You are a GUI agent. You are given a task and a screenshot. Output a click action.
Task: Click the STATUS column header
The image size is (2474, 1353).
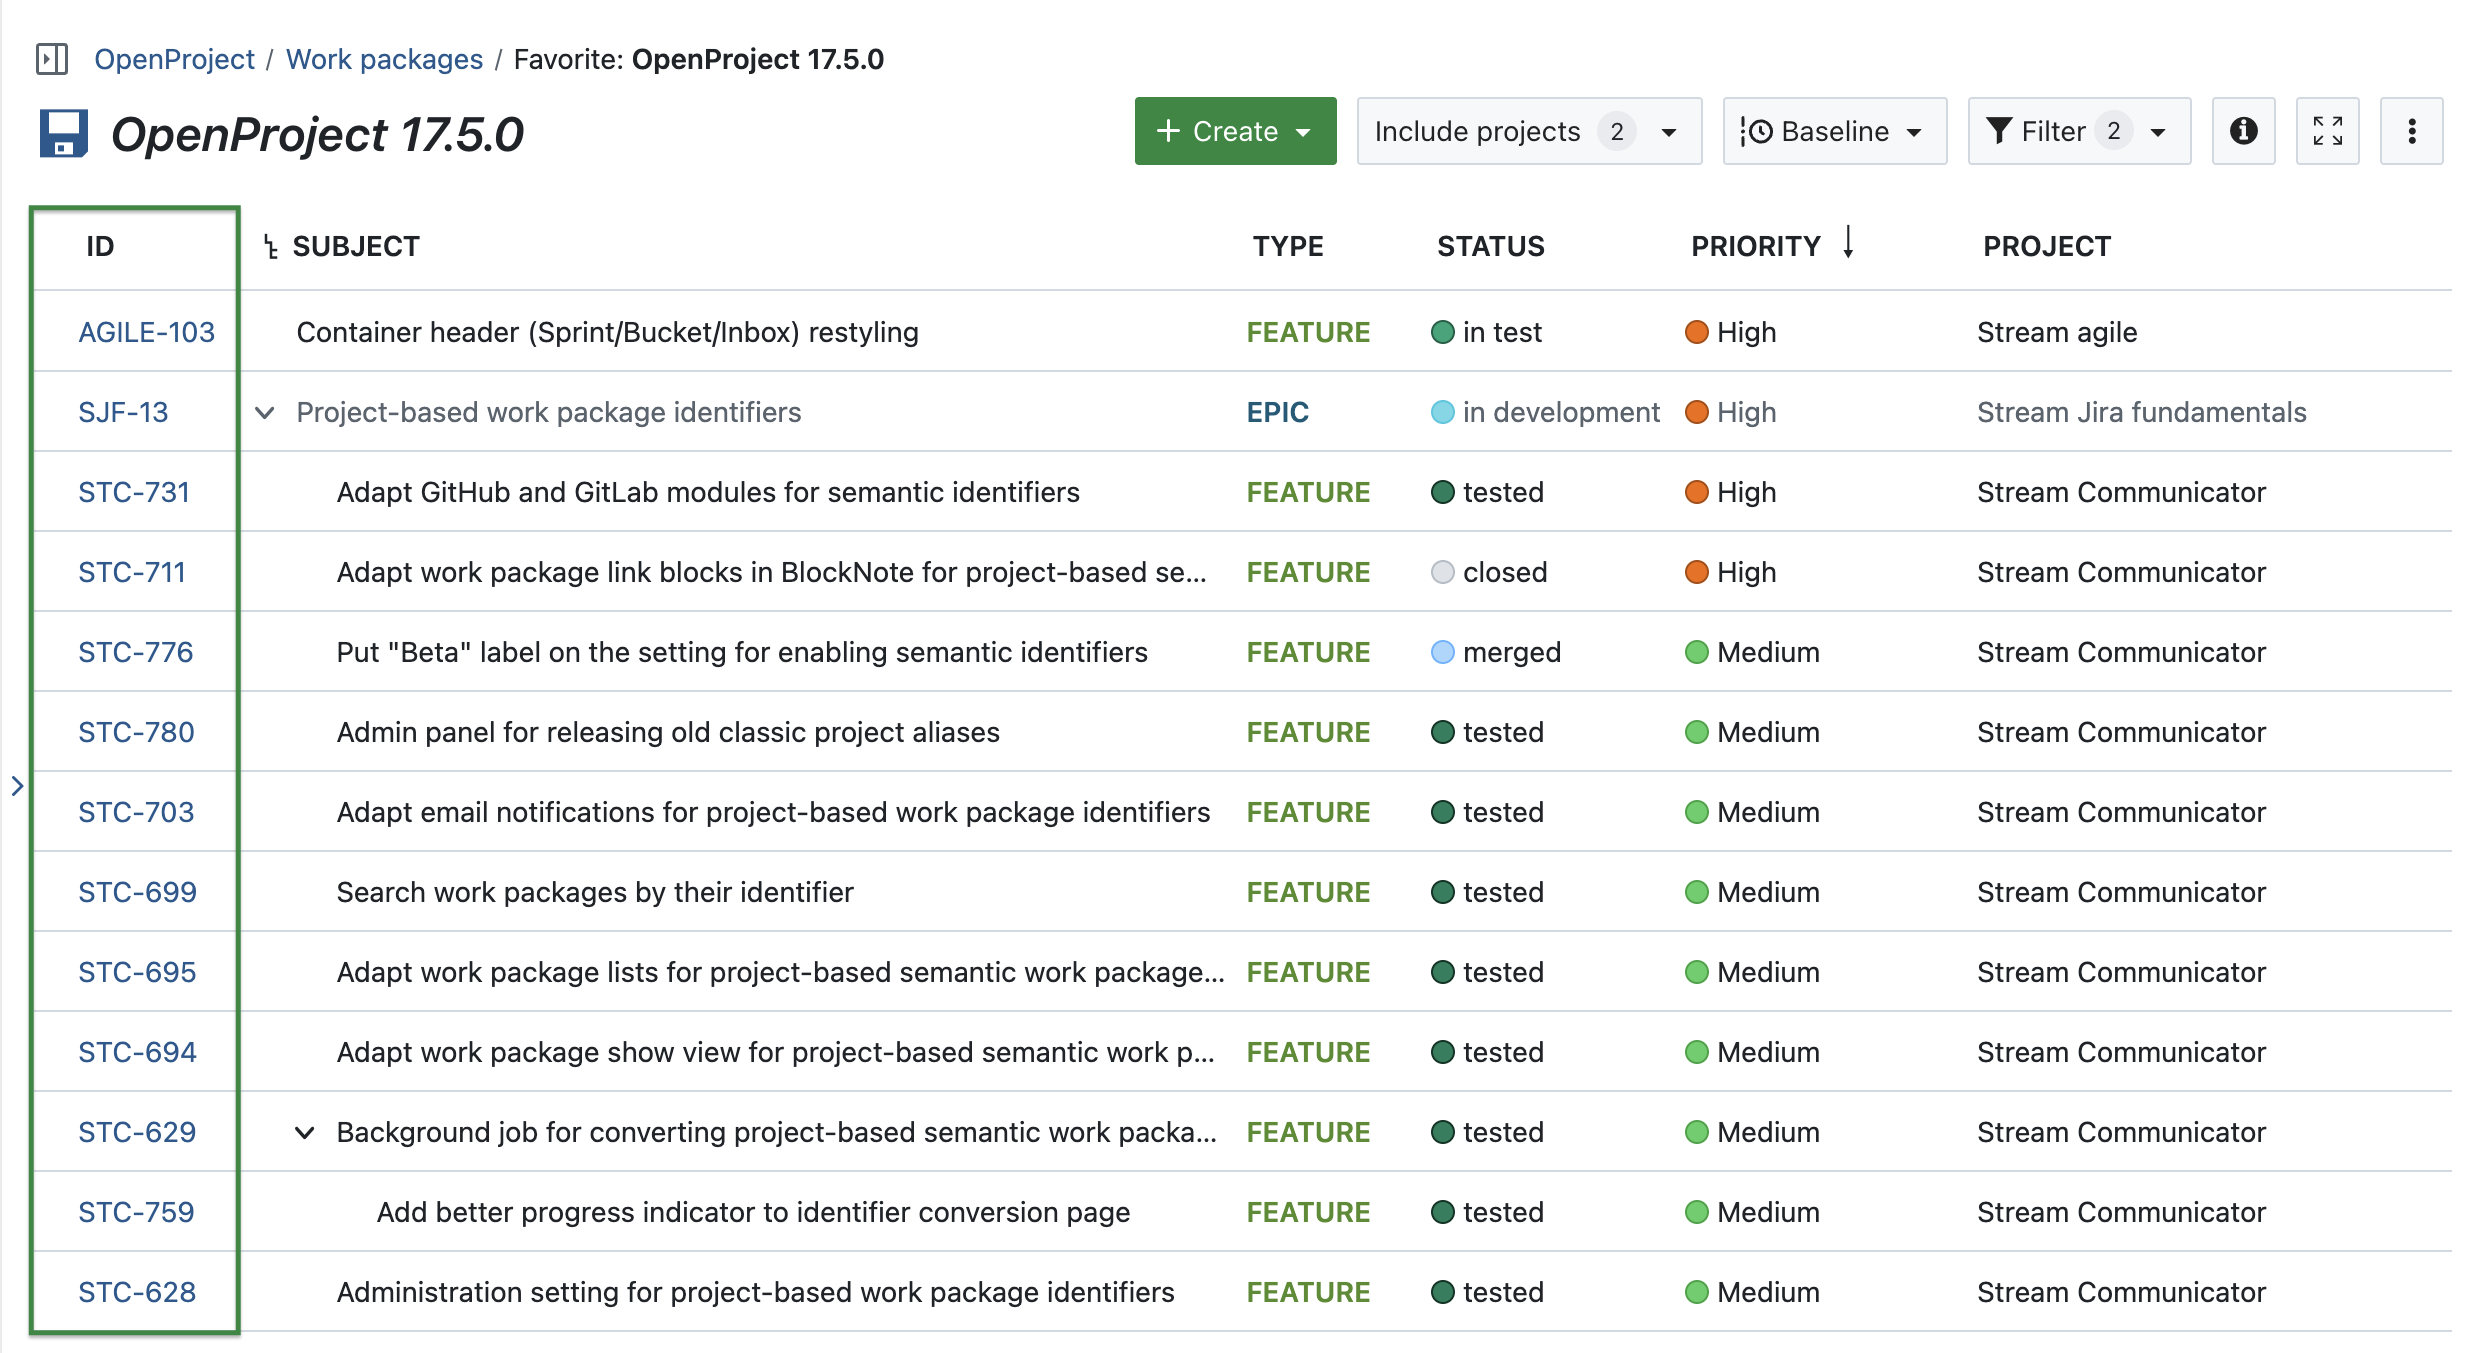pyautogui.click(x=1490, y=246)
